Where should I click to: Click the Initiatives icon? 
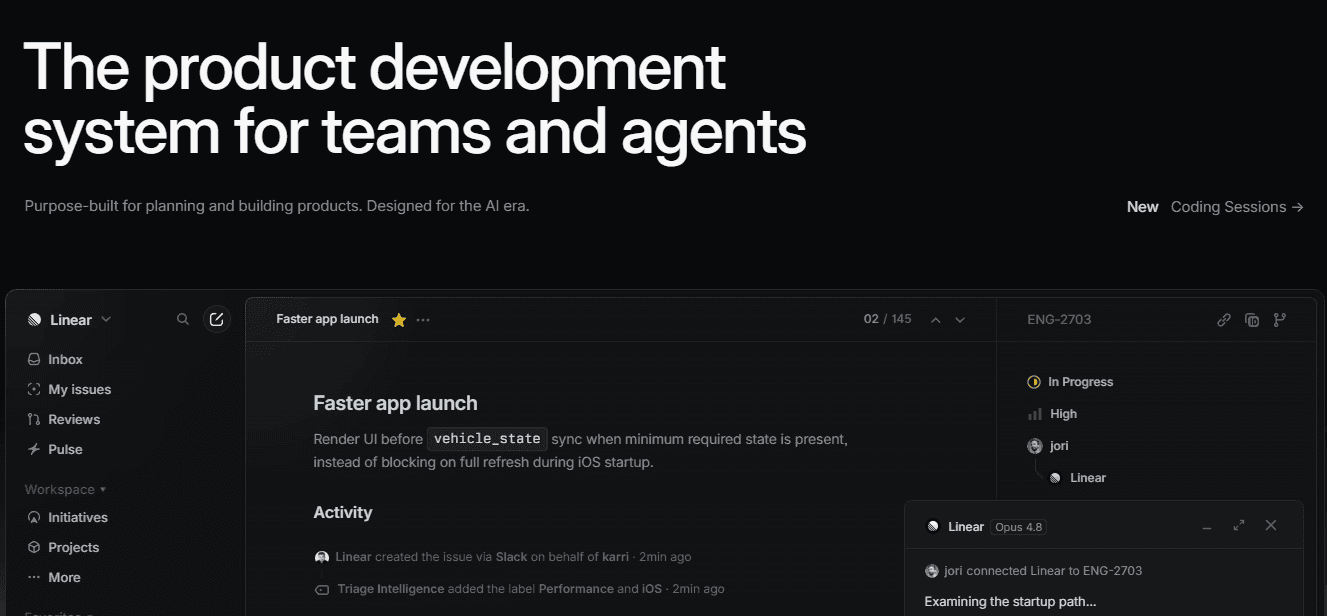pyautogui.click(x=34, y=517)
